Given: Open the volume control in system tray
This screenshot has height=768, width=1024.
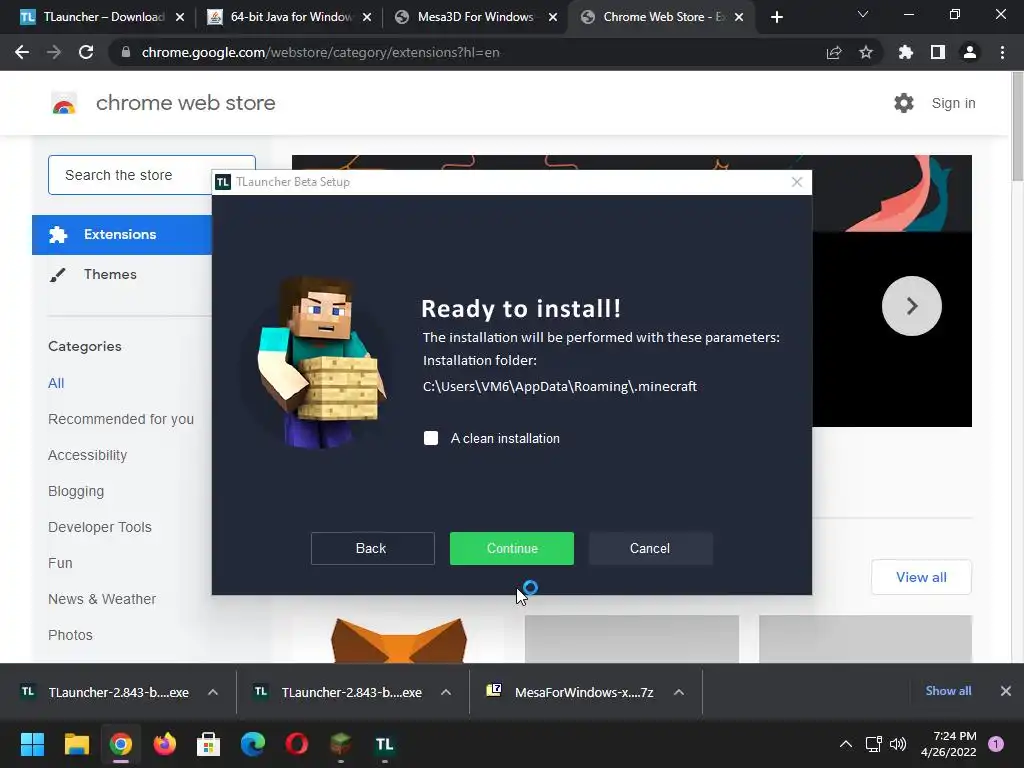Looking at the screenshot, I should 898,744.
